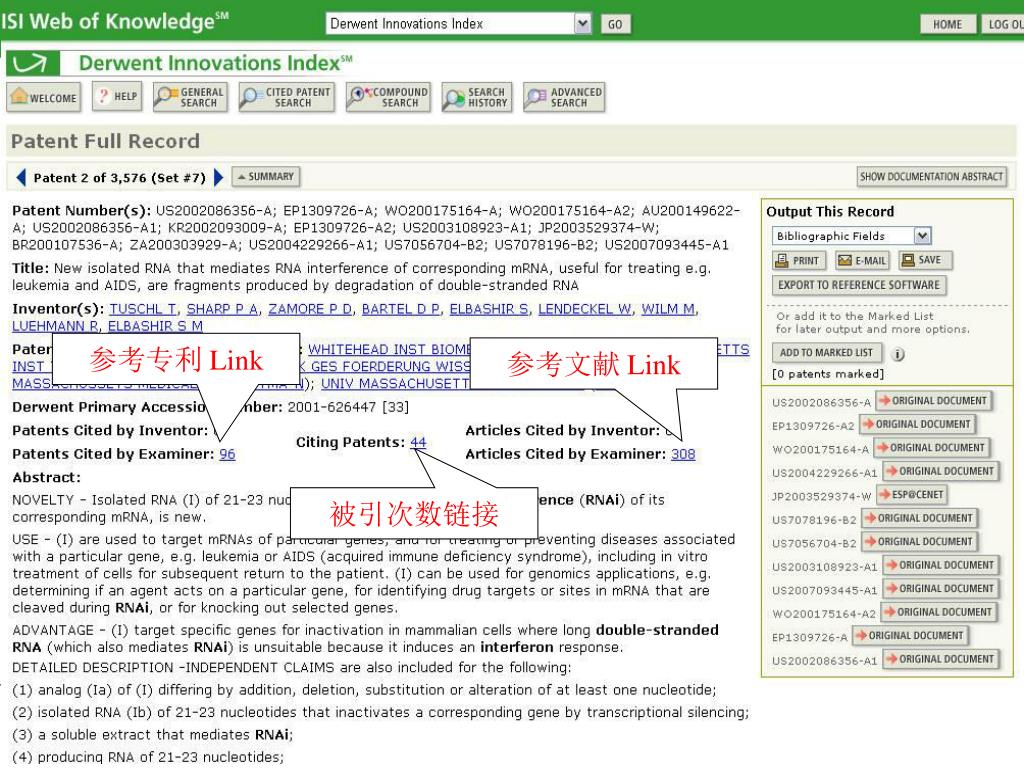This screenshot has width=1024, height=768.
Task: Open inventor TUSCHL T link
Action: click(143, 309)
